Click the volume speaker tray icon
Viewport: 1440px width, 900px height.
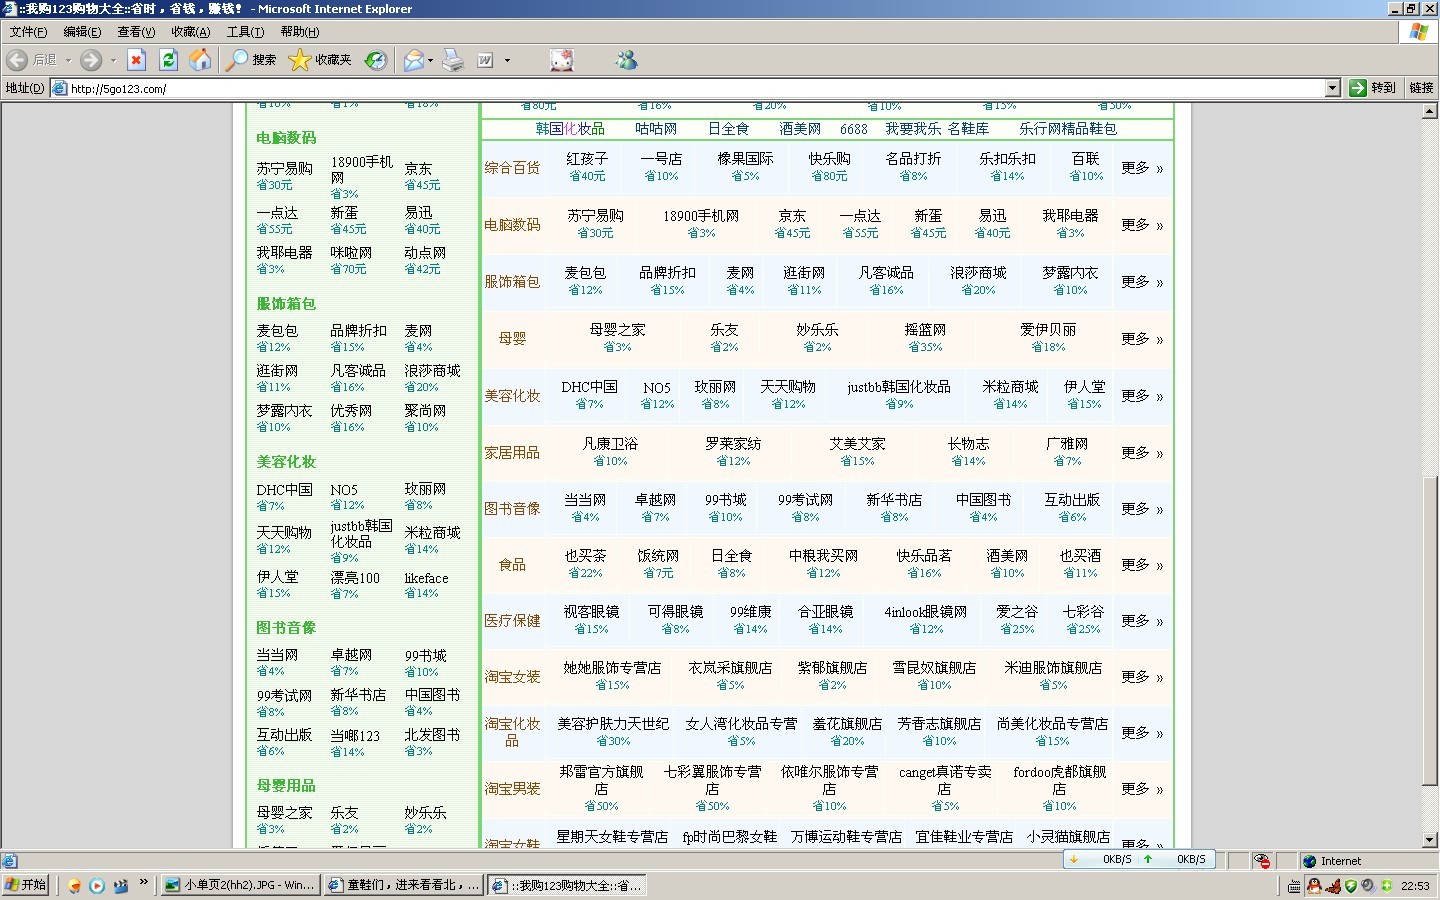point(1368,885)
